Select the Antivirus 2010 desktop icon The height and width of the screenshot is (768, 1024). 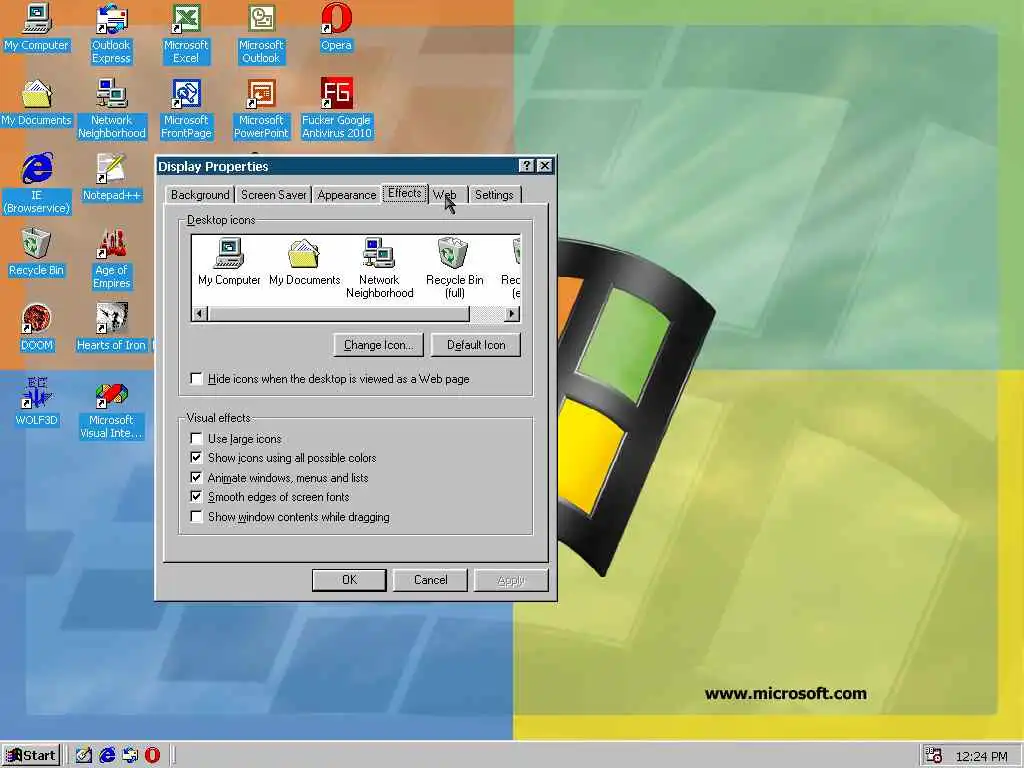coord(336,109)
